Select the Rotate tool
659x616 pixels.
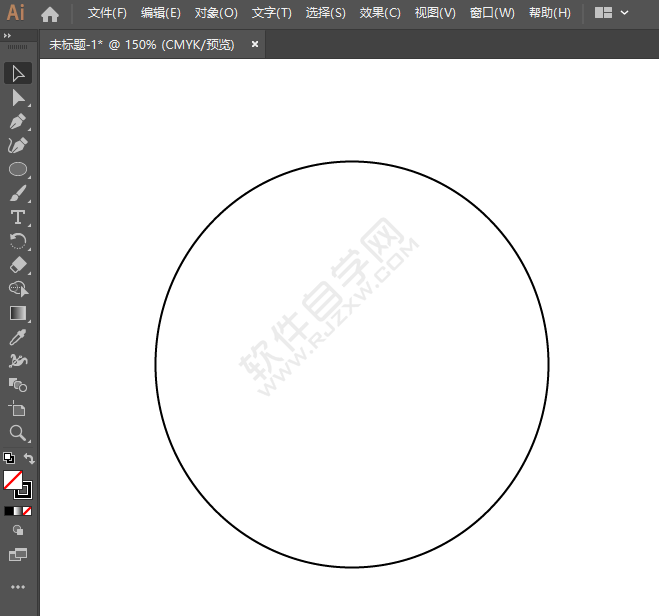[x=18, y=241]
